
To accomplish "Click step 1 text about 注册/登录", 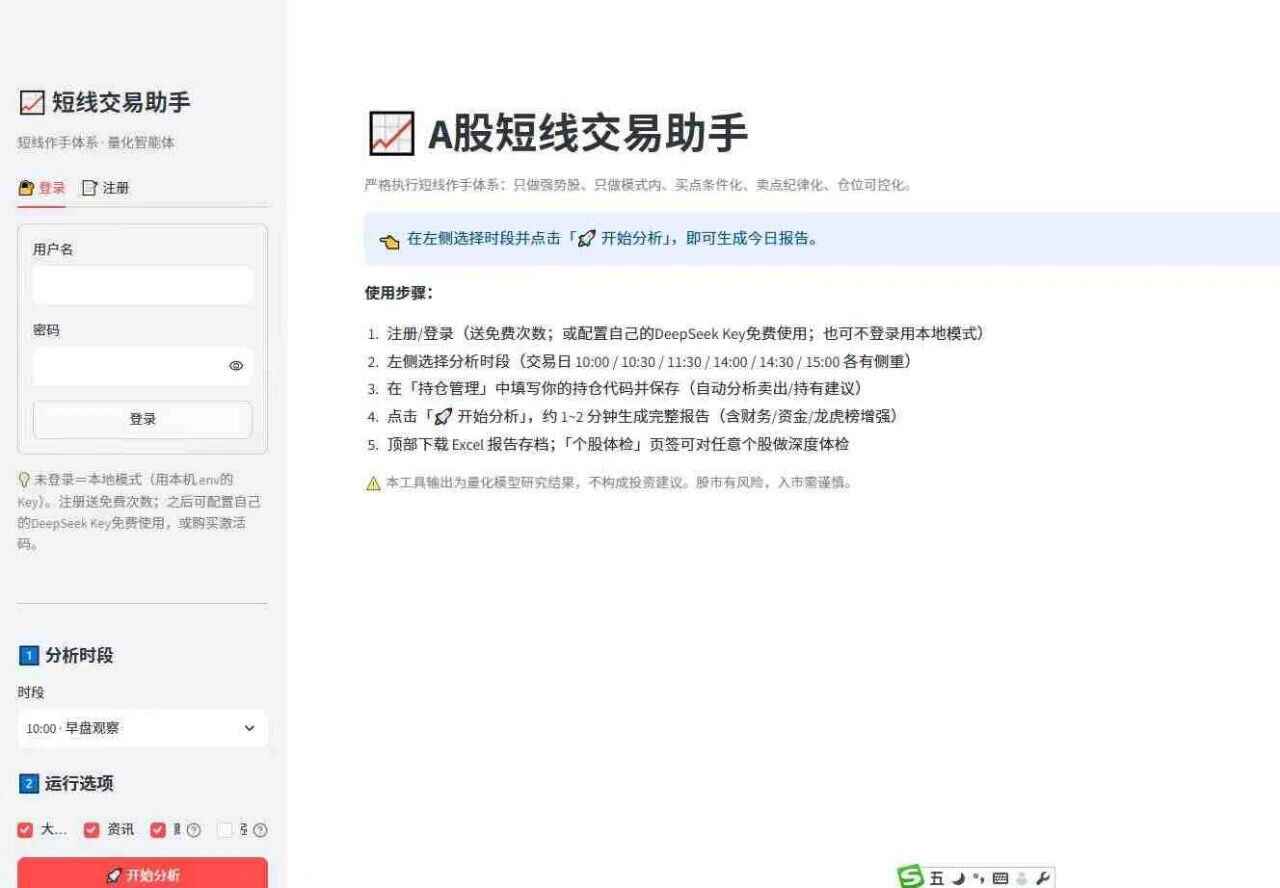I will click(x=686, y=334).
